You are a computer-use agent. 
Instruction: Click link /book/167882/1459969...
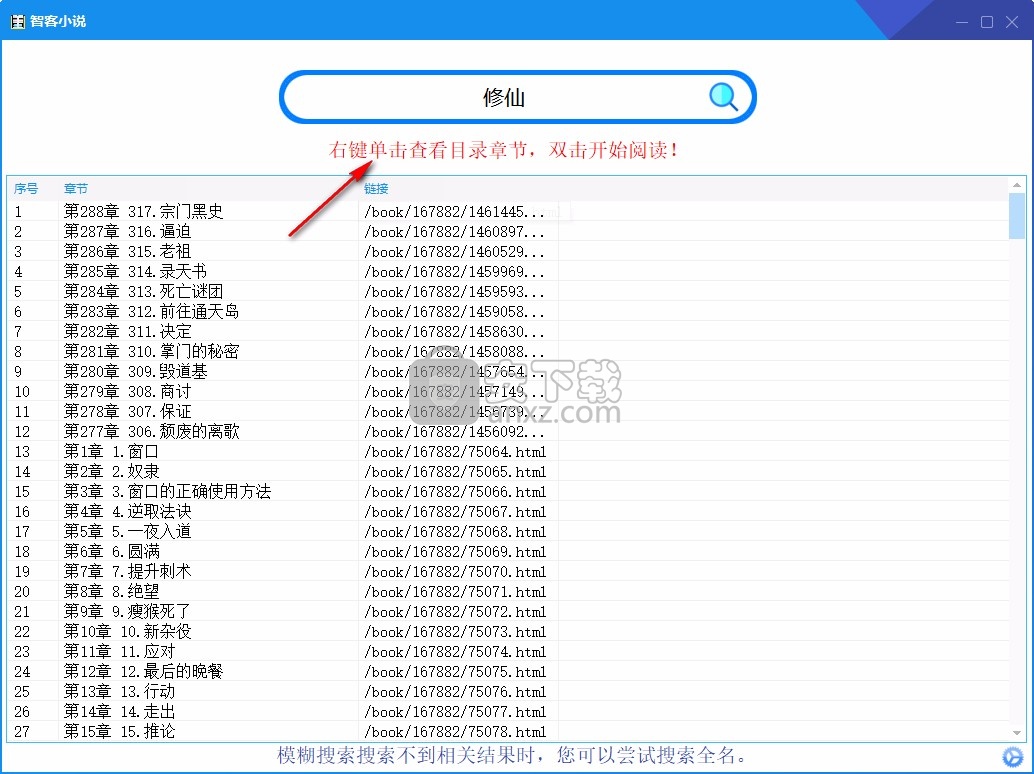[x=454, y=272]
